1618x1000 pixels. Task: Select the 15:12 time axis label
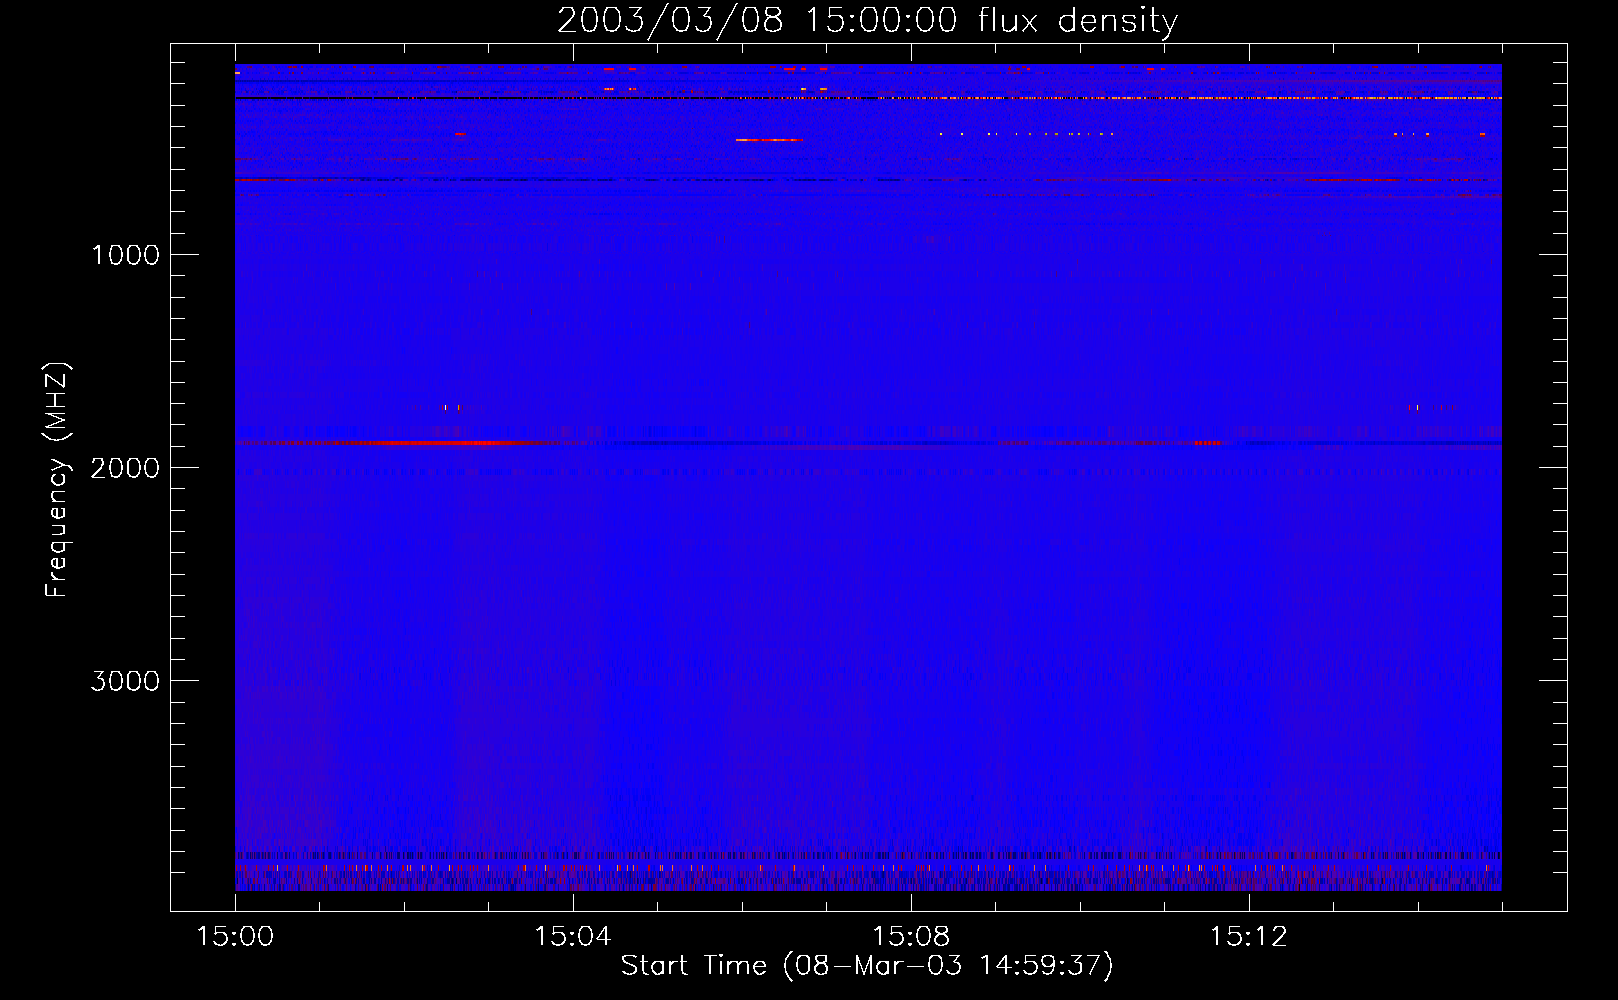click(1248, 937)
